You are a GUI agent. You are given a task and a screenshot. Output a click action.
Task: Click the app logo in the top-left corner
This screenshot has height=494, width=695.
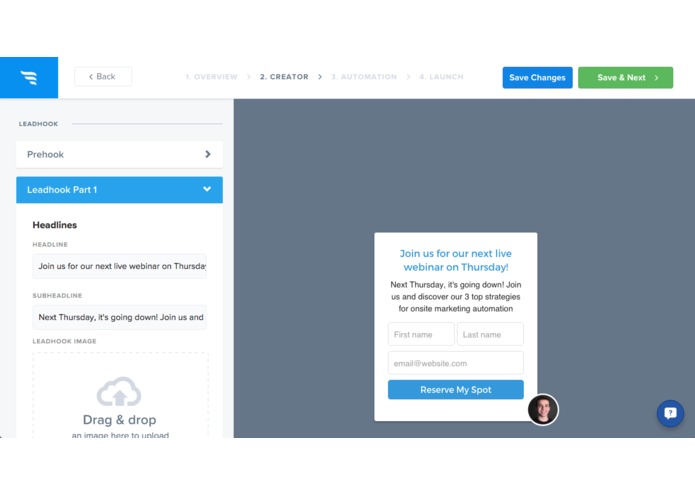29,78
